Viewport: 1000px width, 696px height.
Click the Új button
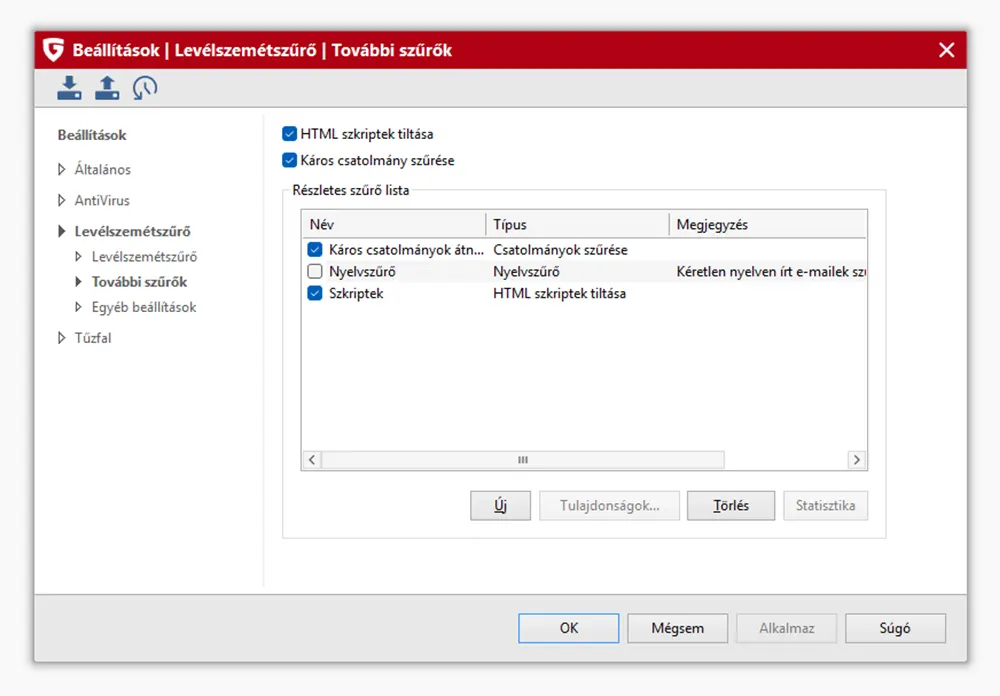click(x=500, y=506)
